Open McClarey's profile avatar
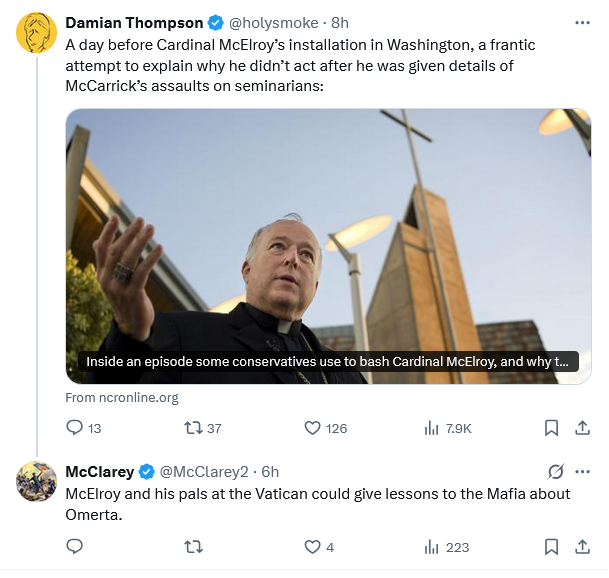The image size is (609, 578). 37,482
